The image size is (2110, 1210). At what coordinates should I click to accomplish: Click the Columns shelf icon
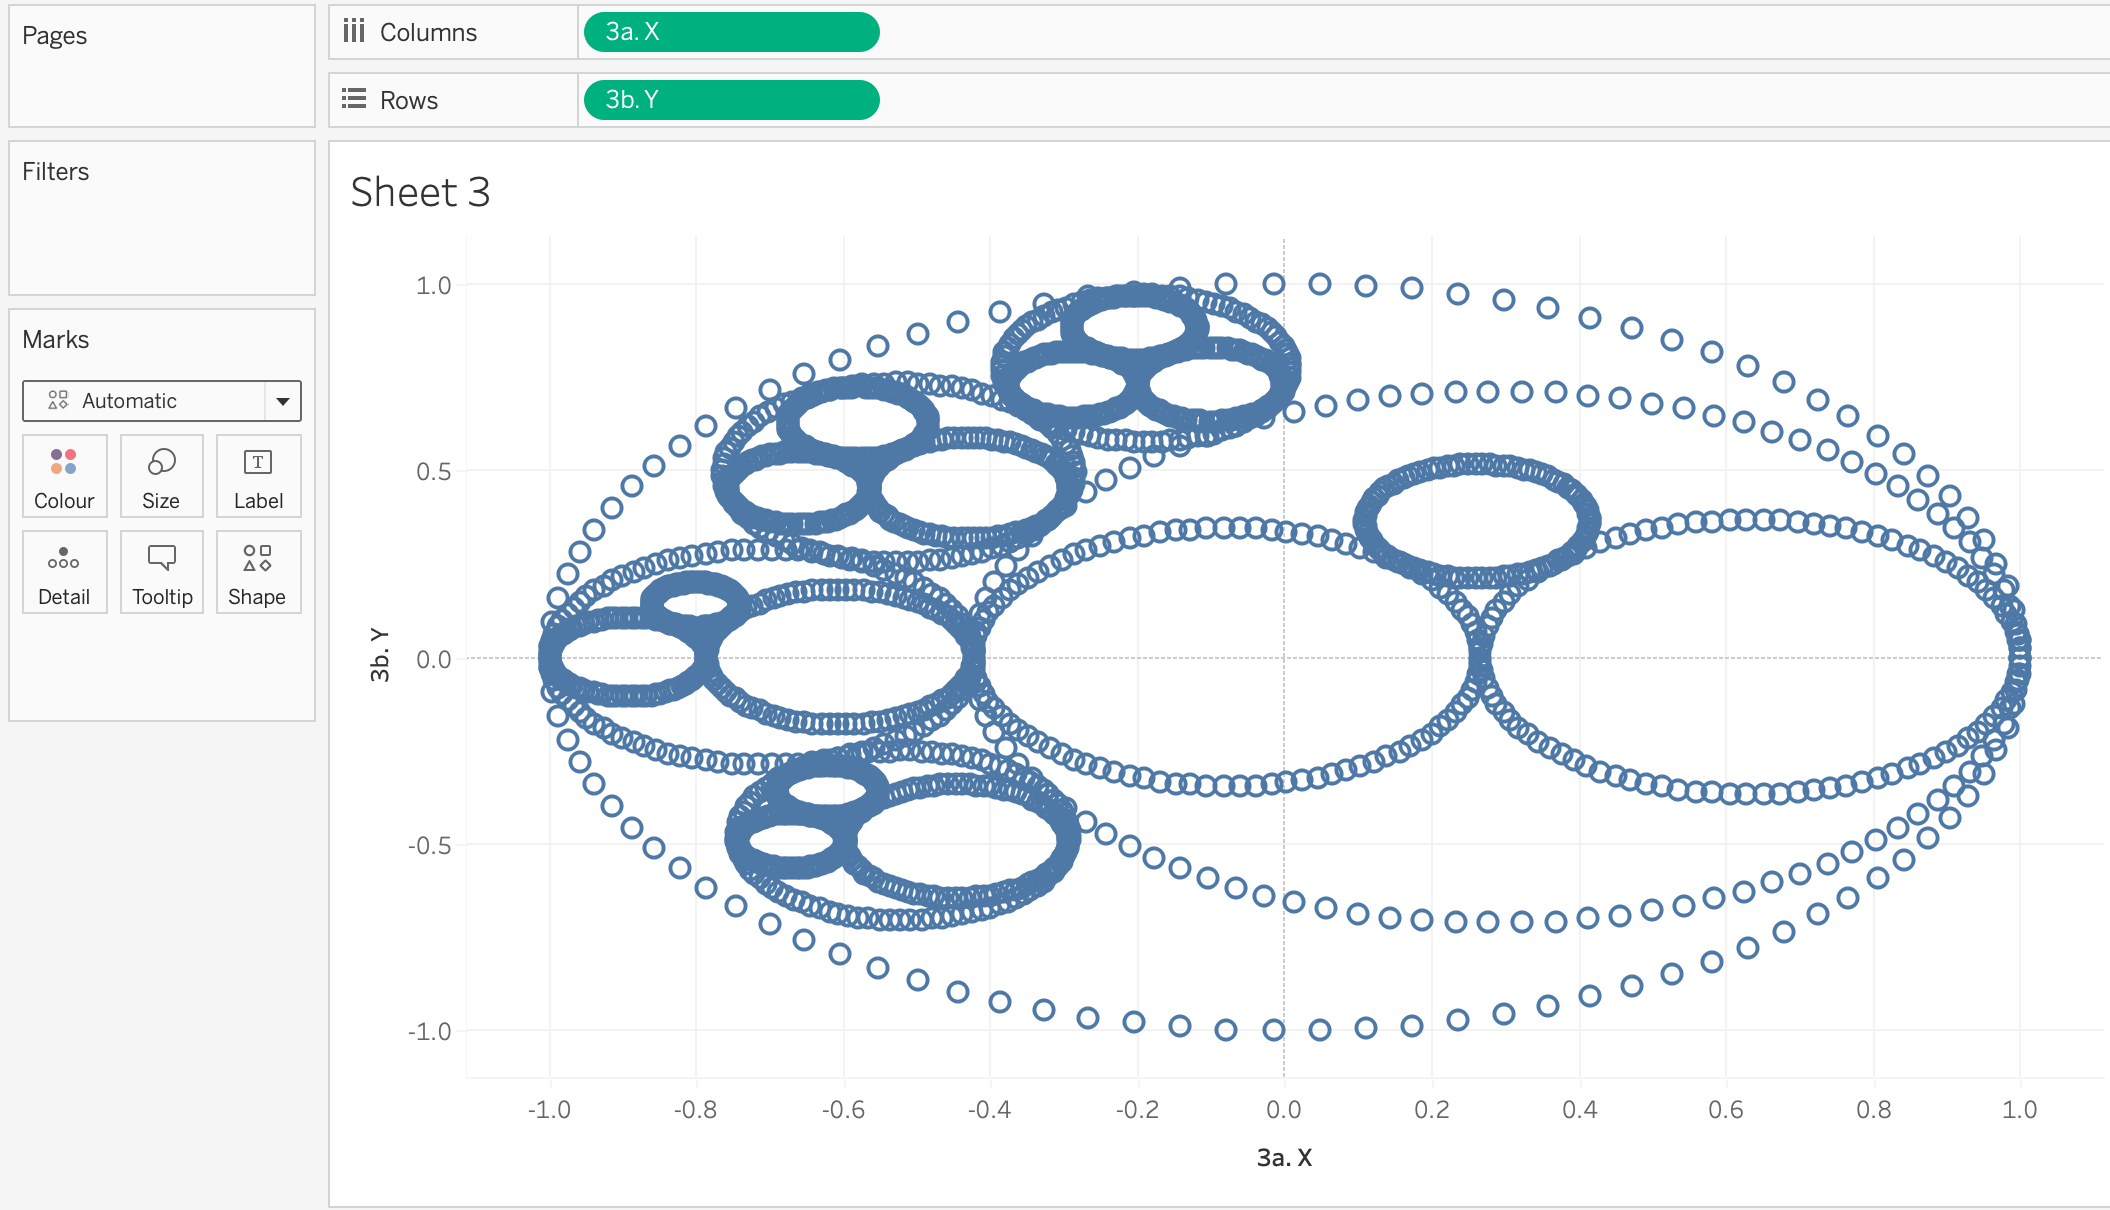coord(354,32)
